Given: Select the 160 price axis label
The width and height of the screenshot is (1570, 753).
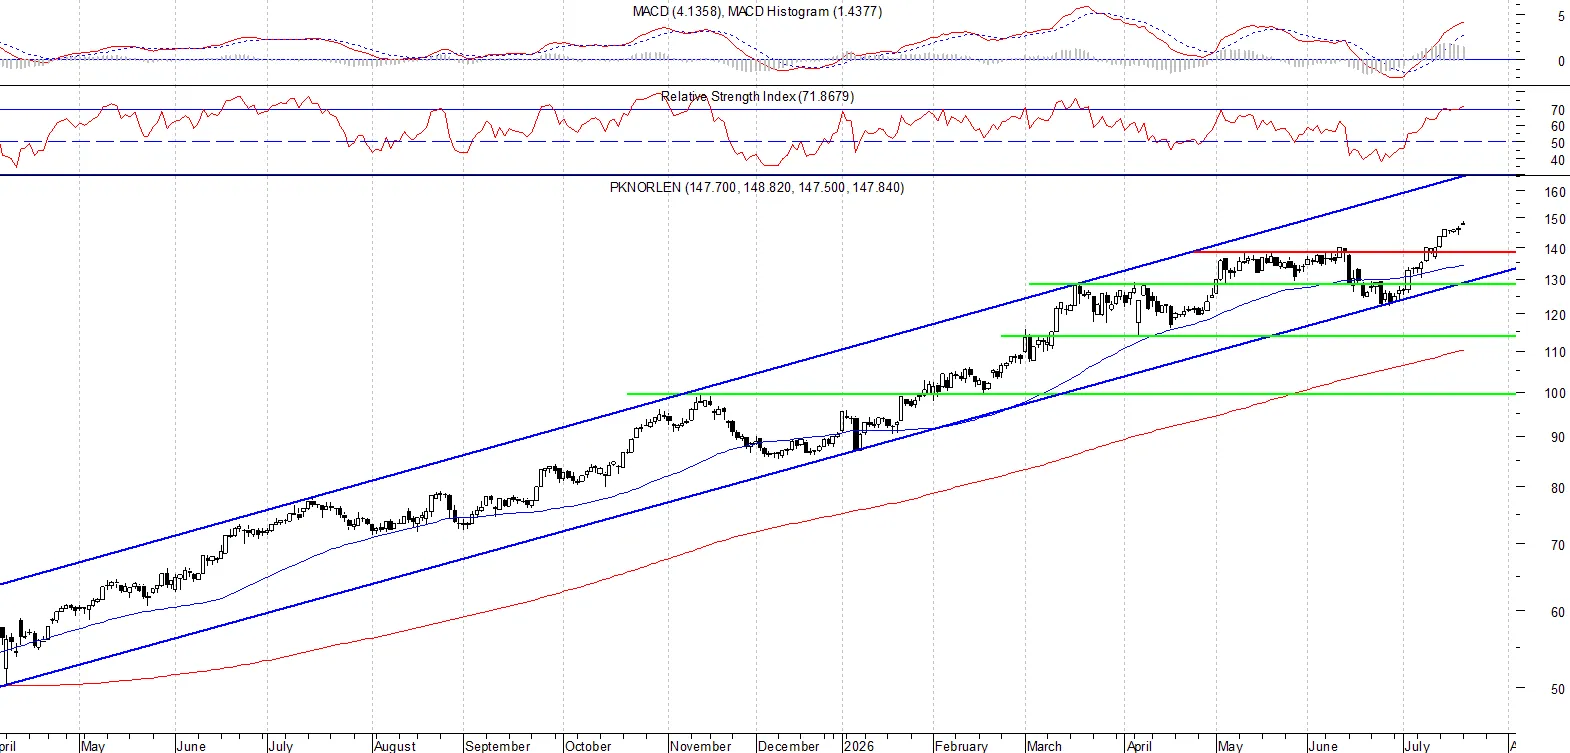Looking at the screenshot, I should coord(1555,192).
